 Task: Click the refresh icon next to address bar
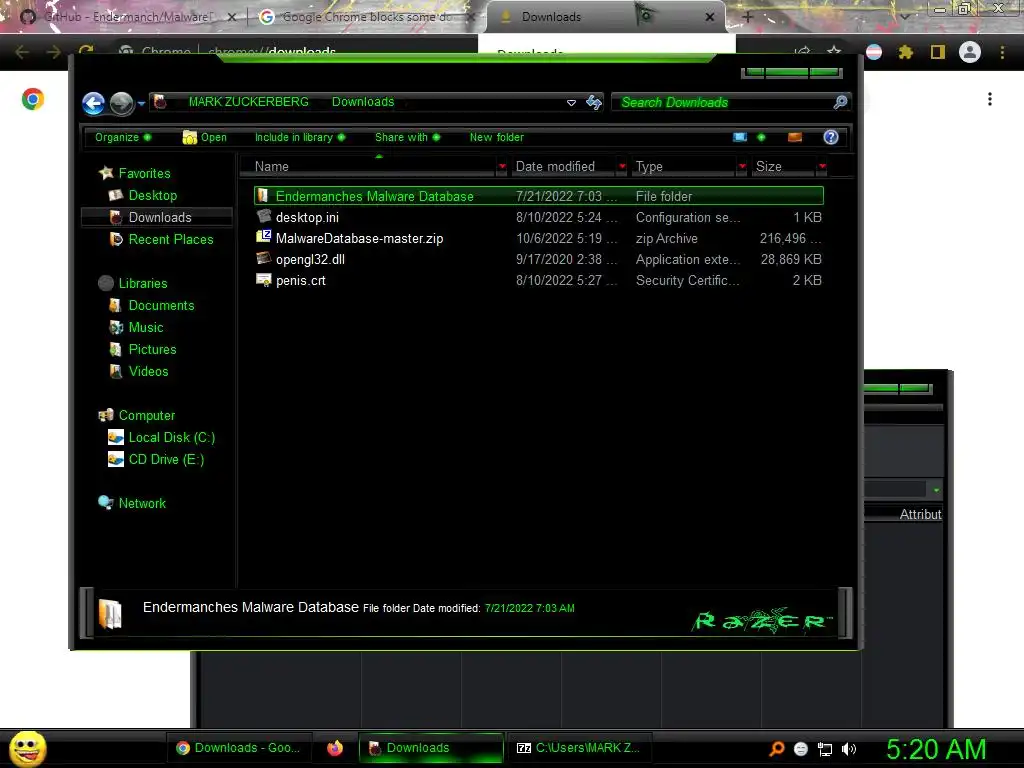[594, 102]
